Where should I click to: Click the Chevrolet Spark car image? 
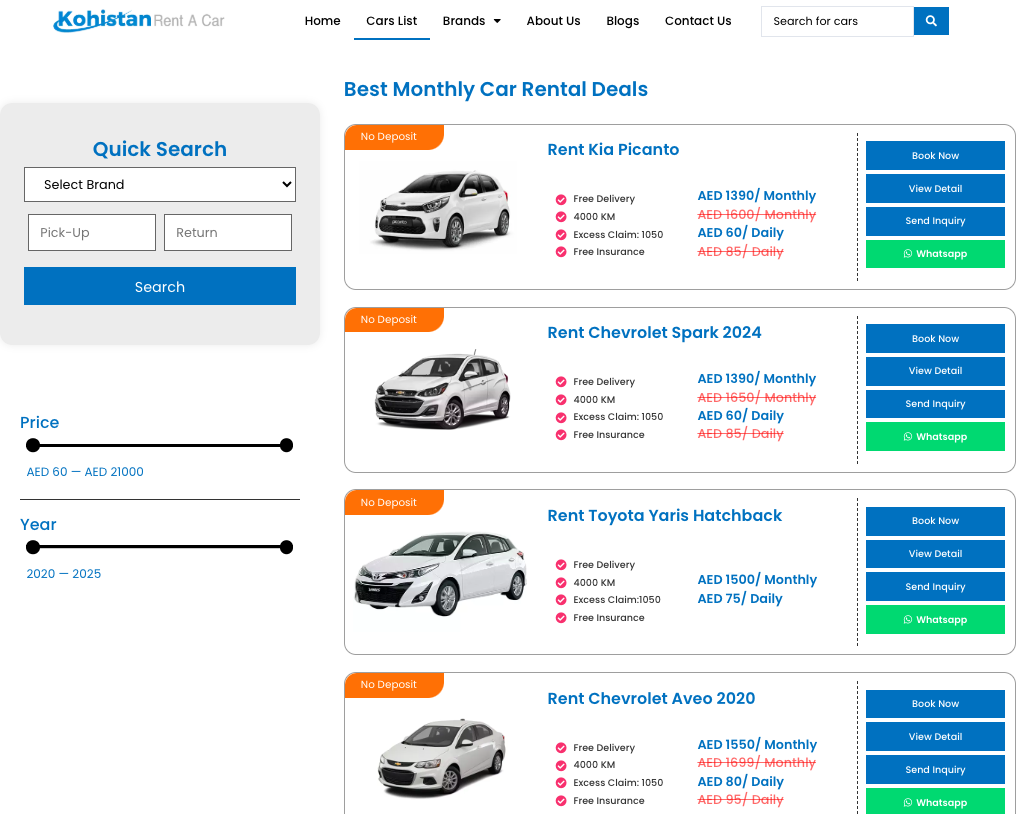[441, 391]
